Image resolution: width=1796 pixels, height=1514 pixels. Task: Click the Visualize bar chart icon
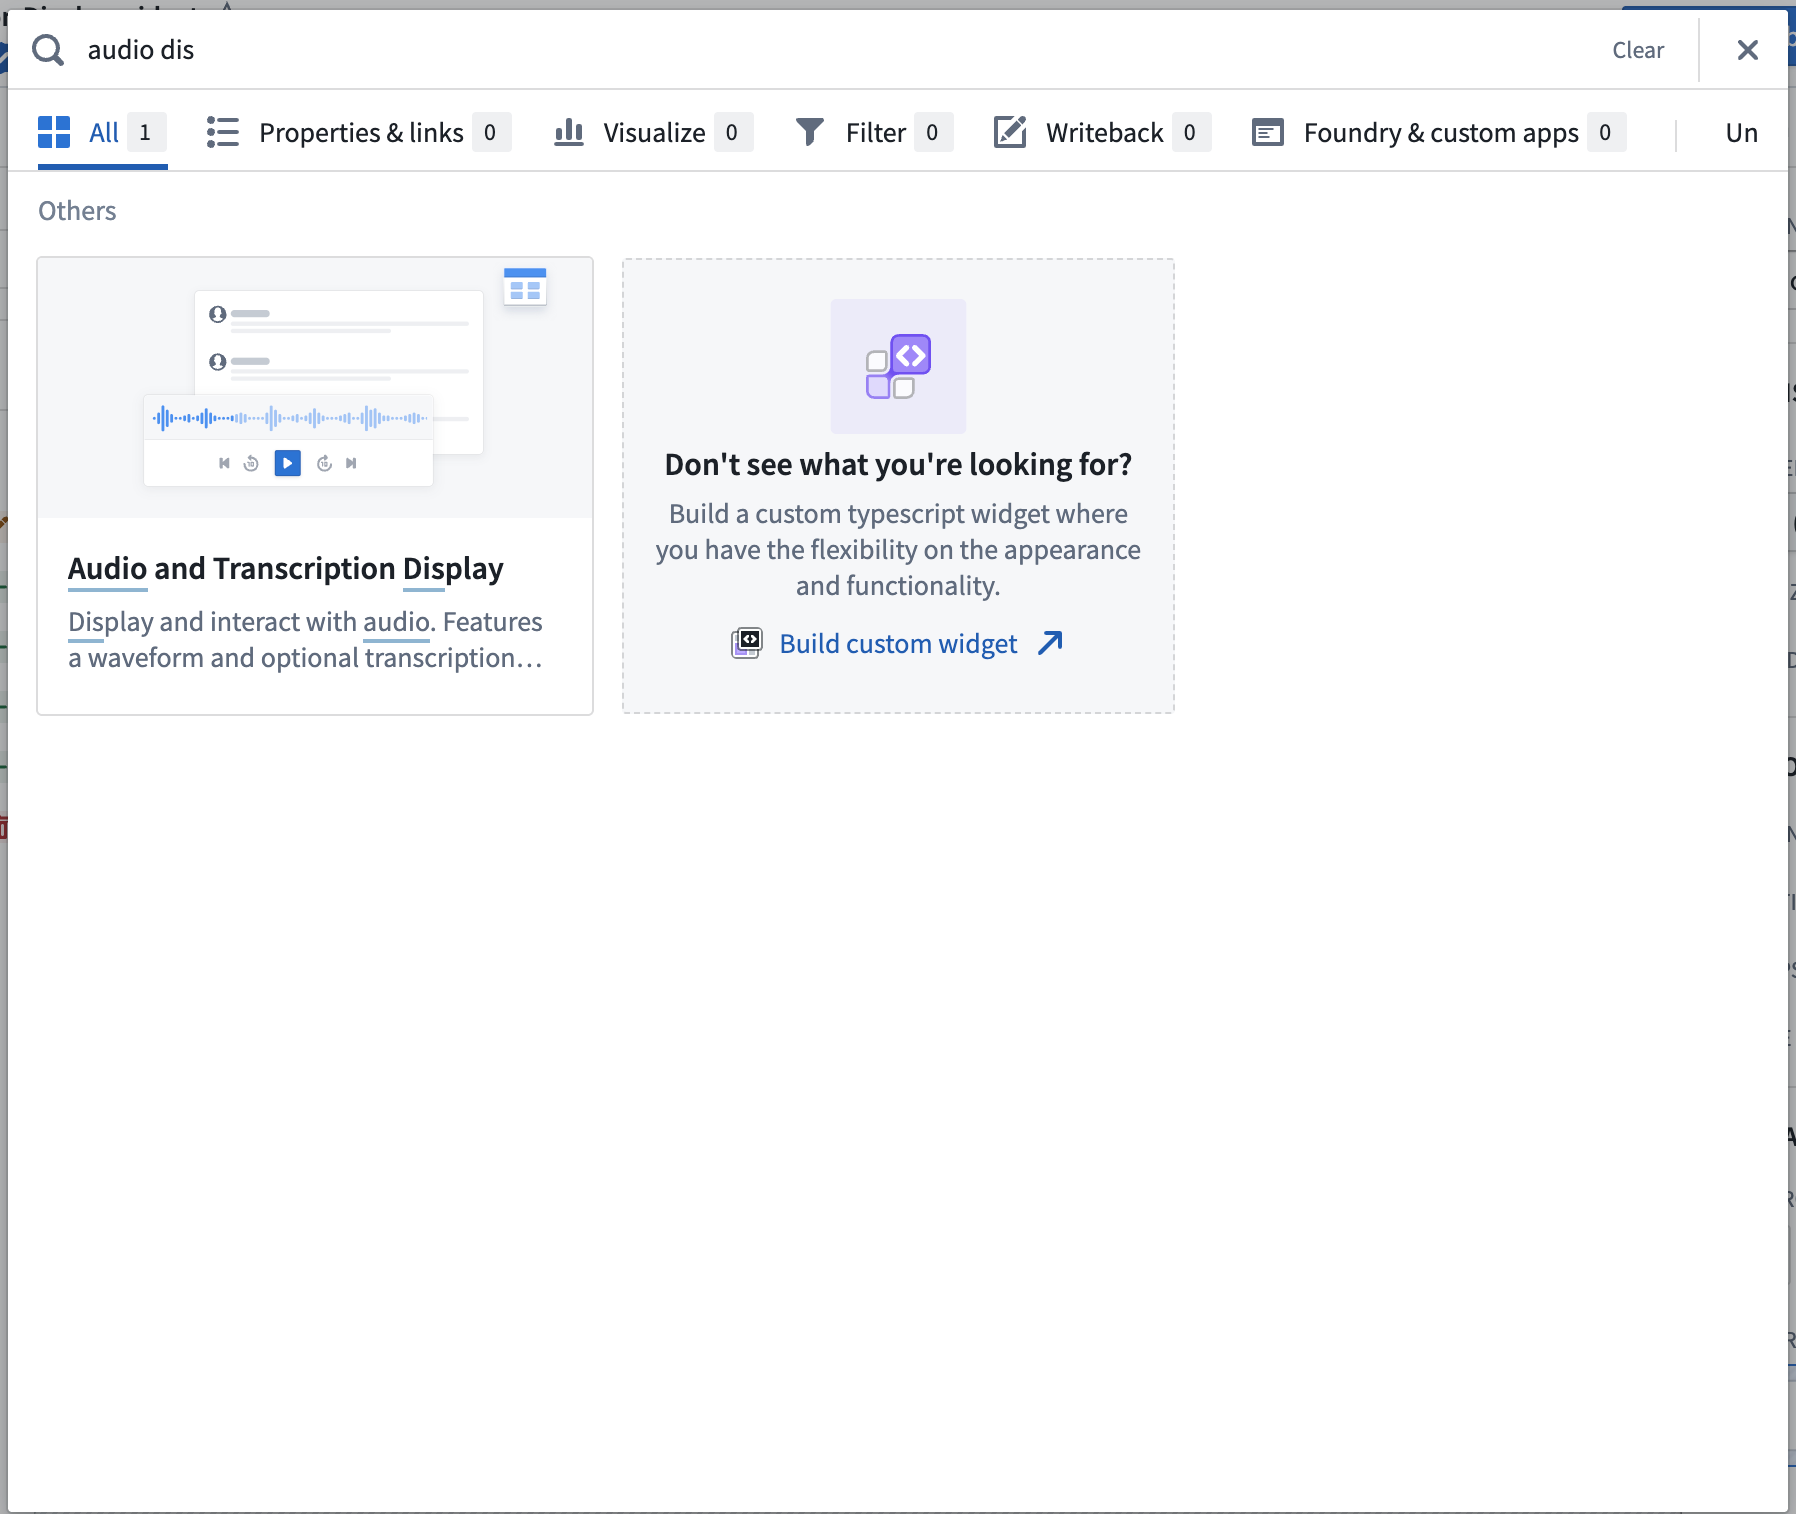569,132
